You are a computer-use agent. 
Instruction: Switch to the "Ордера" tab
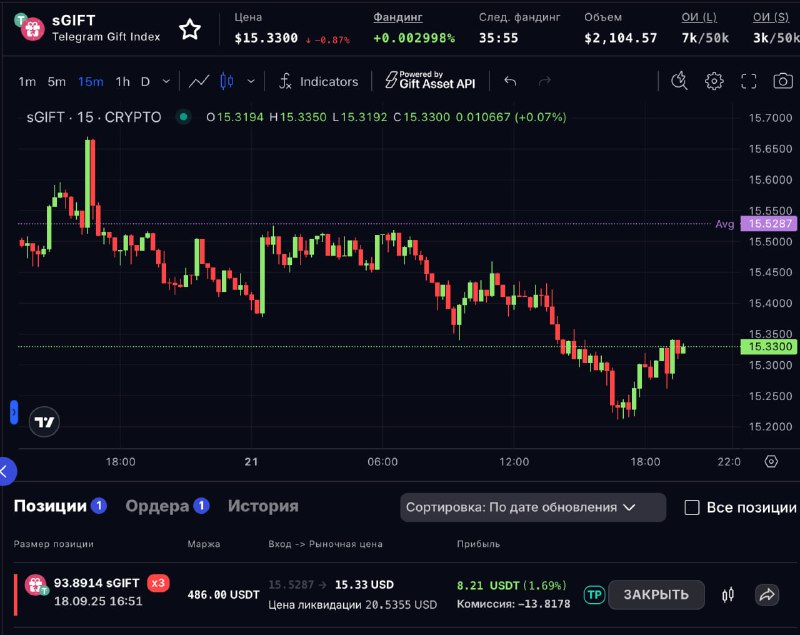point(157,506)
